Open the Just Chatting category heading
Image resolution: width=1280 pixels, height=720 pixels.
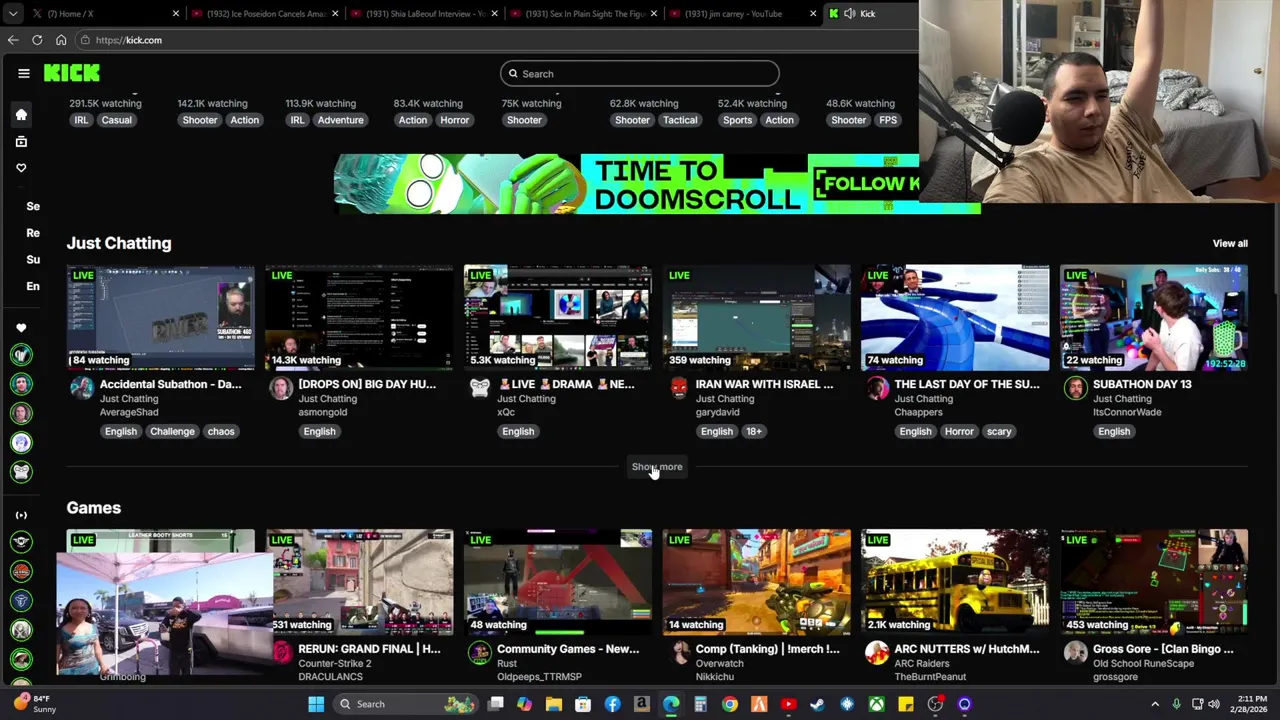[x=119, y=243]
